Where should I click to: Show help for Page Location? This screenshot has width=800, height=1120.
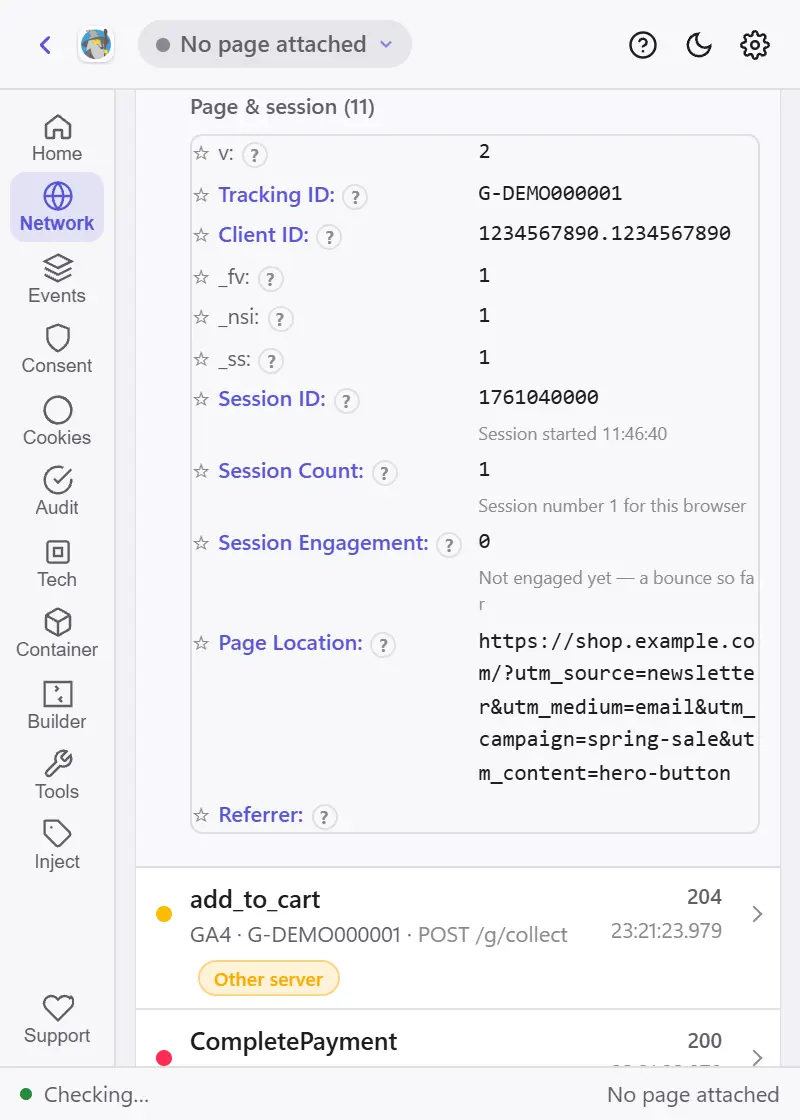click(384, 645)
